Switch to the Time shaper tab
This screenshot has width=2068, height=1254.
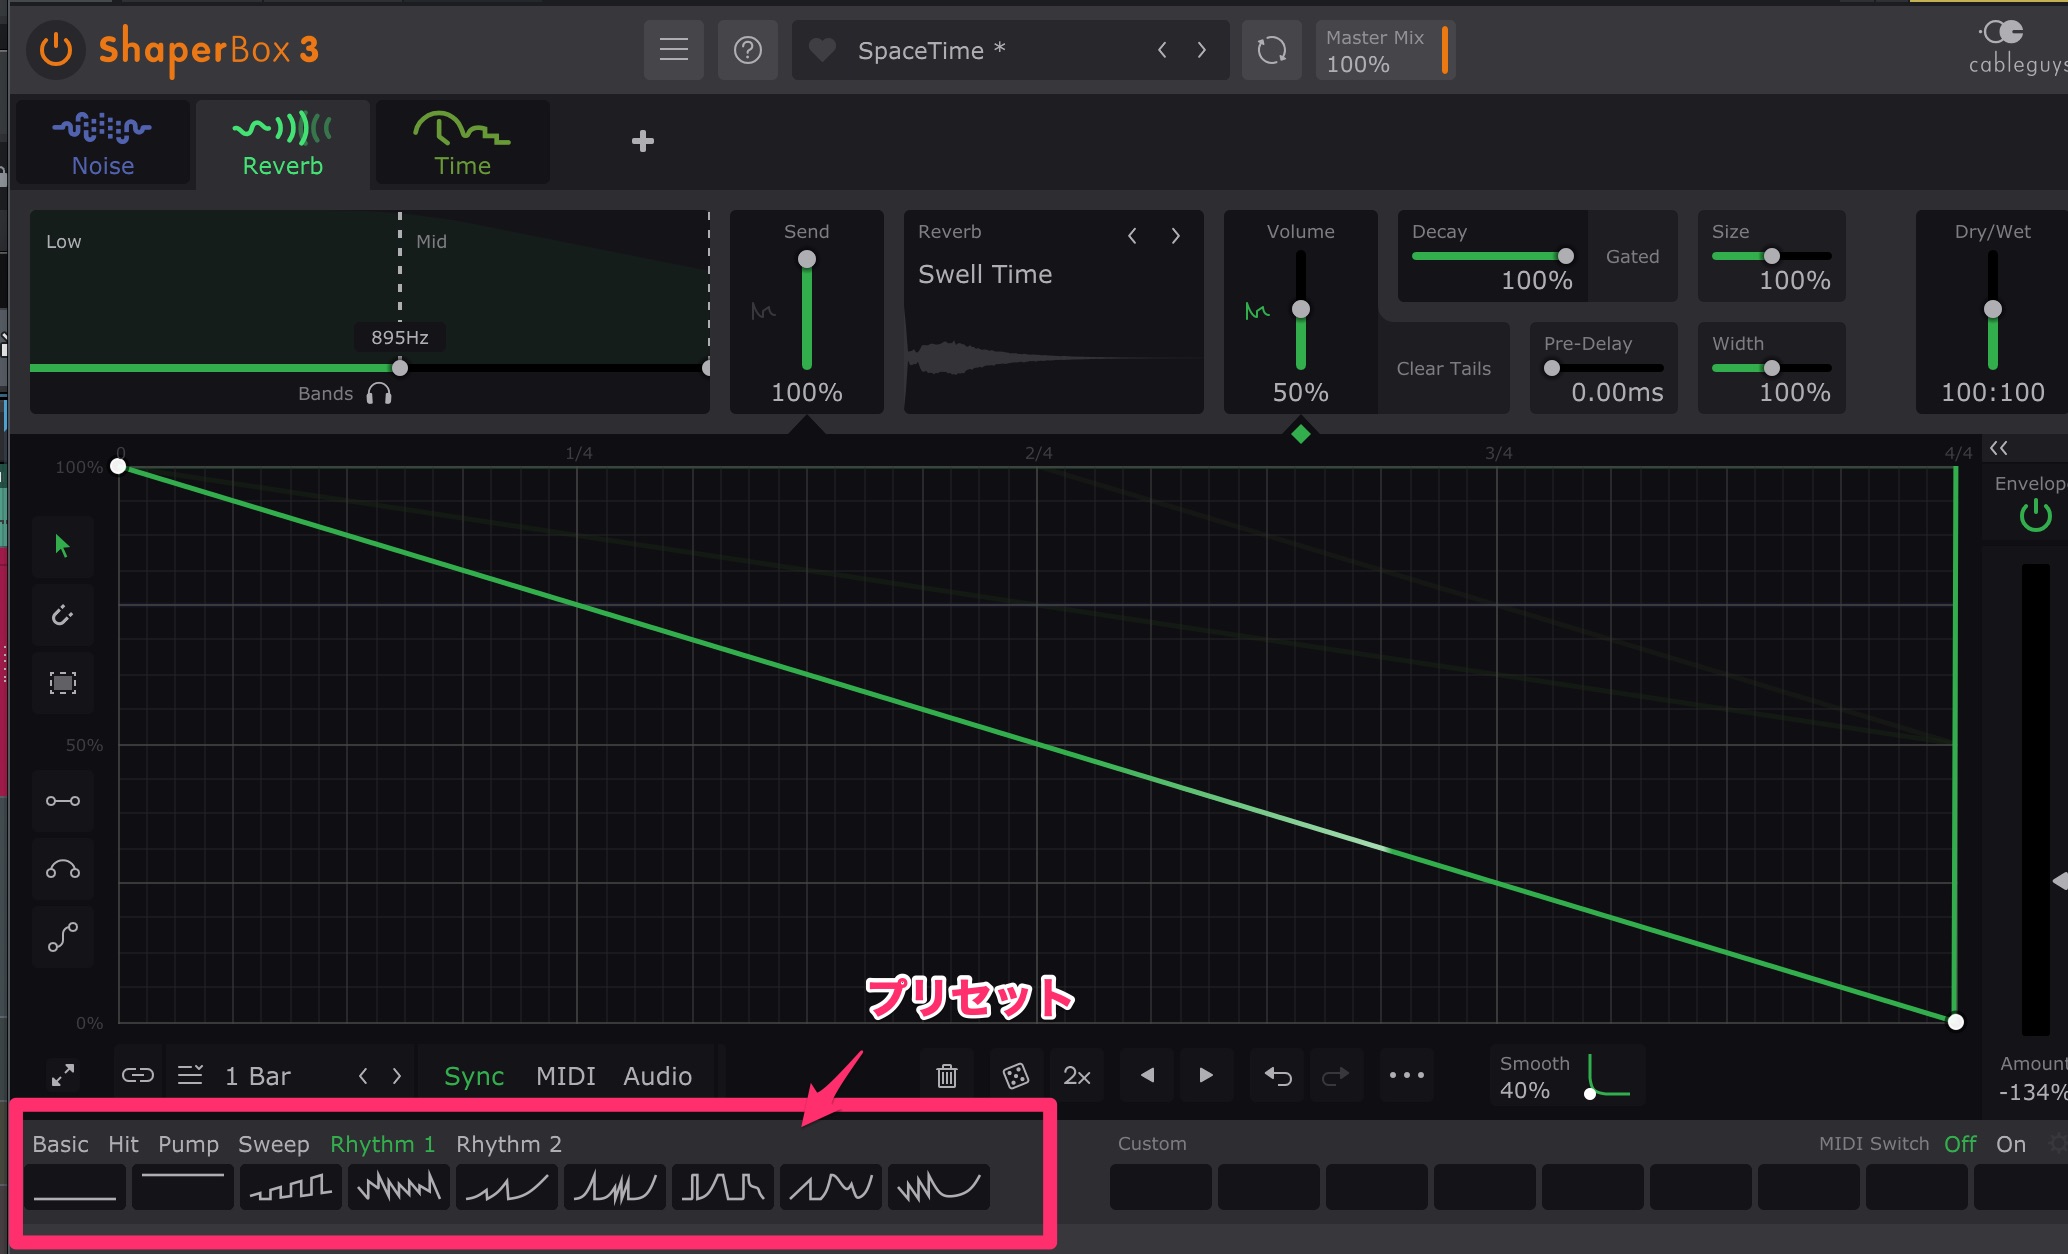coord(462,143)
